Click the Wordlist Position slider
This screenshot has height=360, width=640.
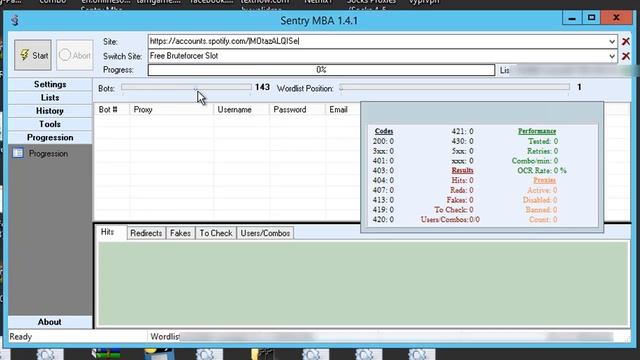pyautogui.click(x=454, y=88)
